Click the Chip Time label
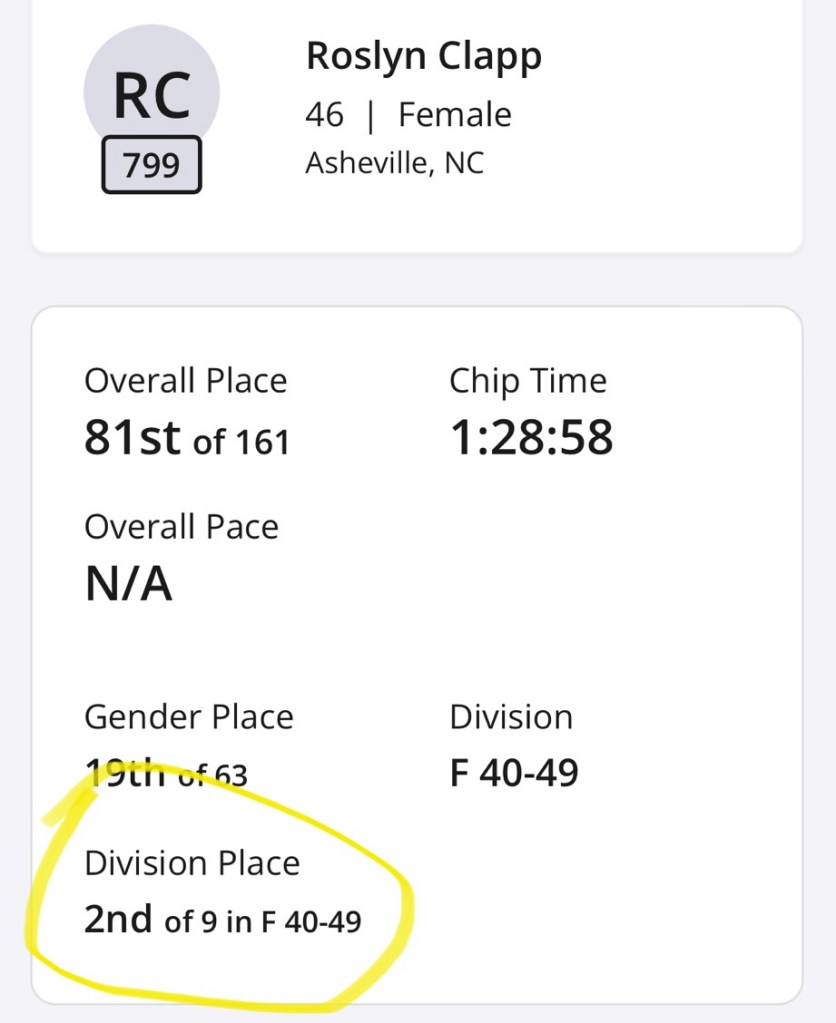This screenshot has width=836, height=1023. pyautogui.click(x=527, y=381)
